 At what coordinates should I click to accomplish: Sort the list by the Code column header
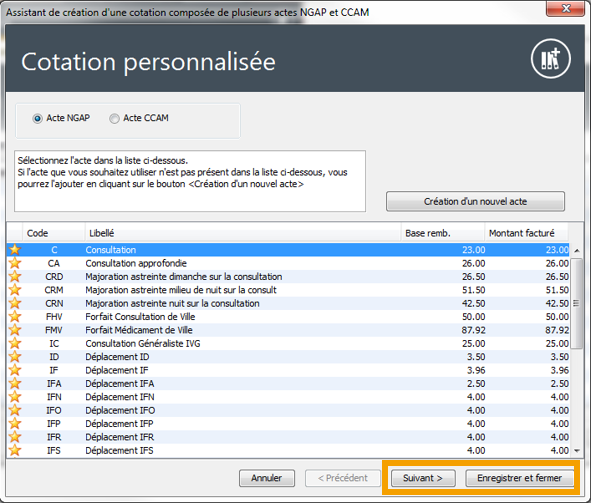54,233
